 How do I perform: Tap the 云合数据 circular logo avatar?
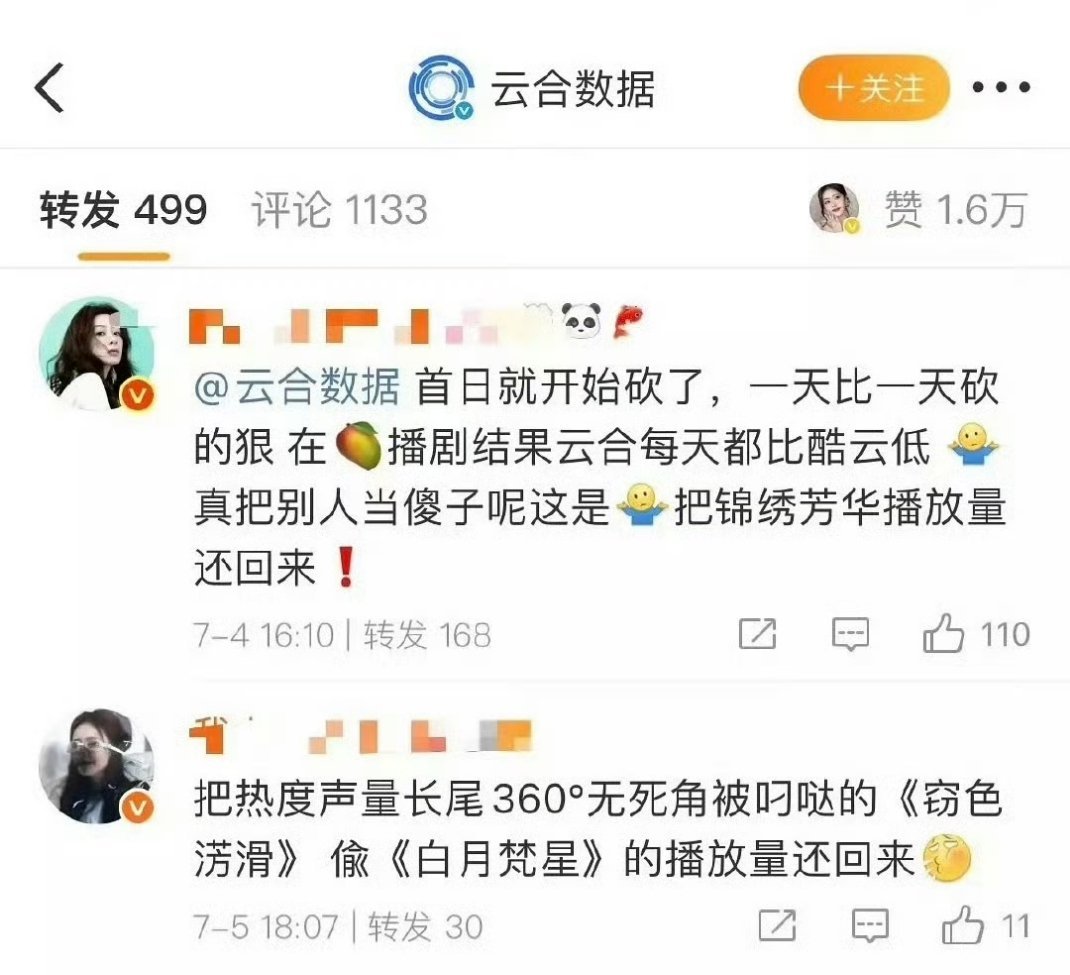tap(442, 87)
